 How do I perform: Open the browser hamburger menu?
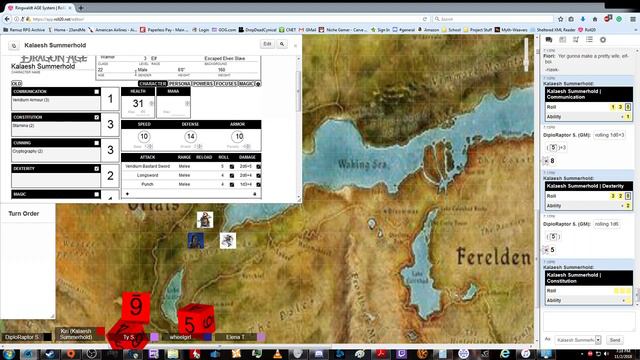pyautogui.click(x=633, y=19)
